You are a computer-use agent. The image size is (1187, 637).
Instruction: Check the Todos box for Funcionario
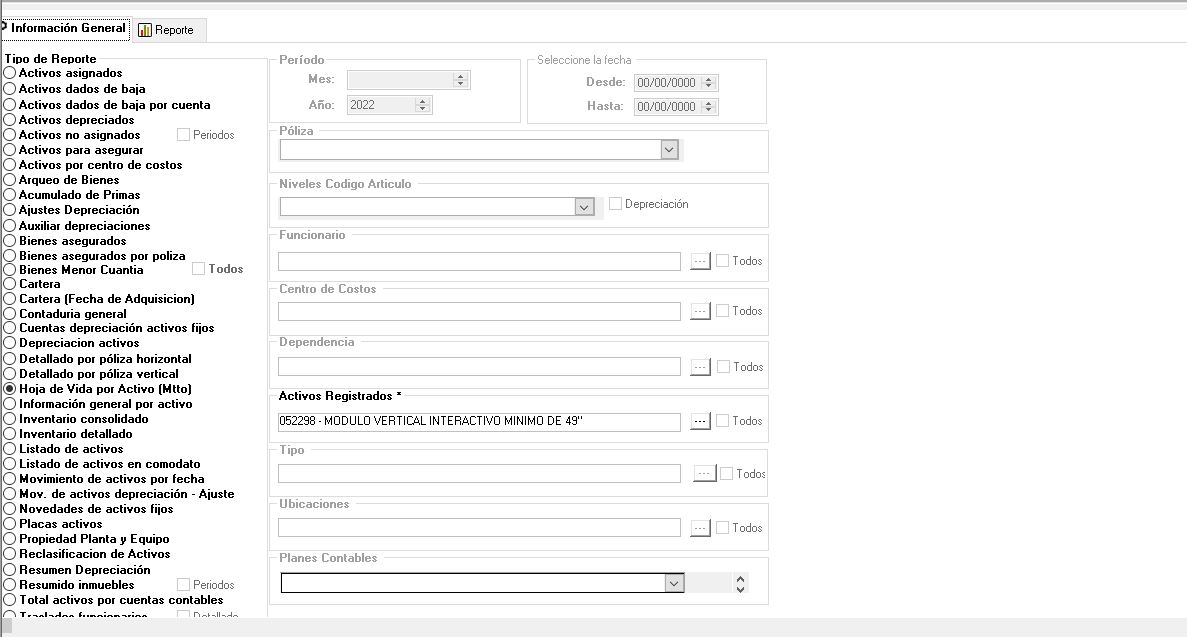coord(723,261)
